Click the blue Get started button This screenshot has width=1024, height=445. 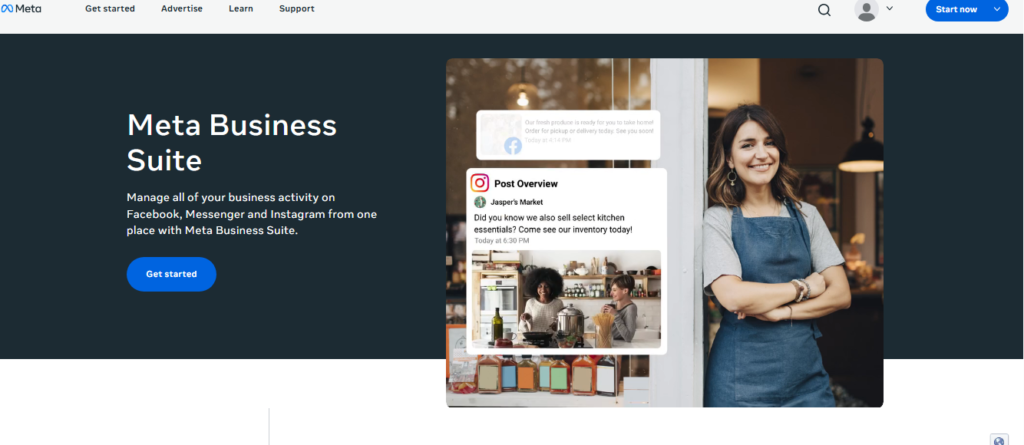pyautogui.click(x=171, y=274)
